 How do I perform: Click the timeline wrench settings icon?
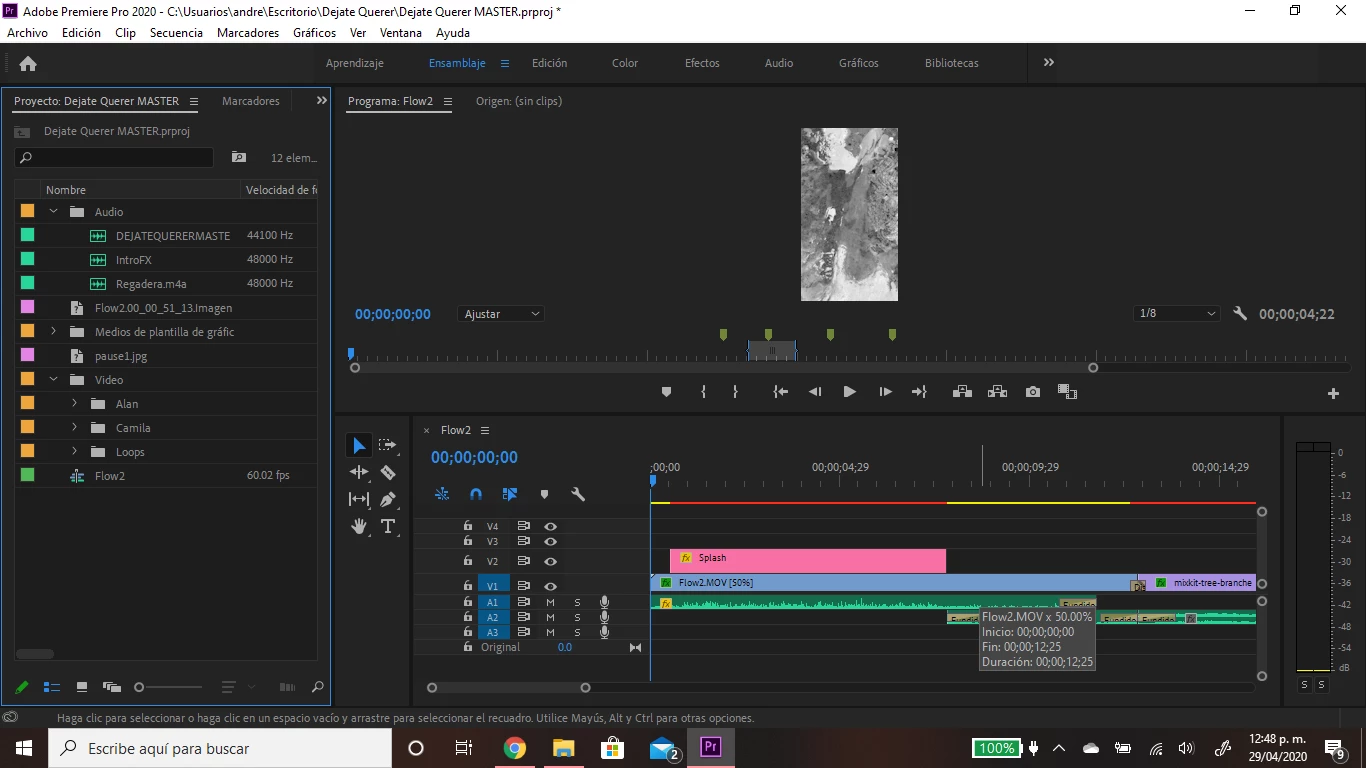577,494
